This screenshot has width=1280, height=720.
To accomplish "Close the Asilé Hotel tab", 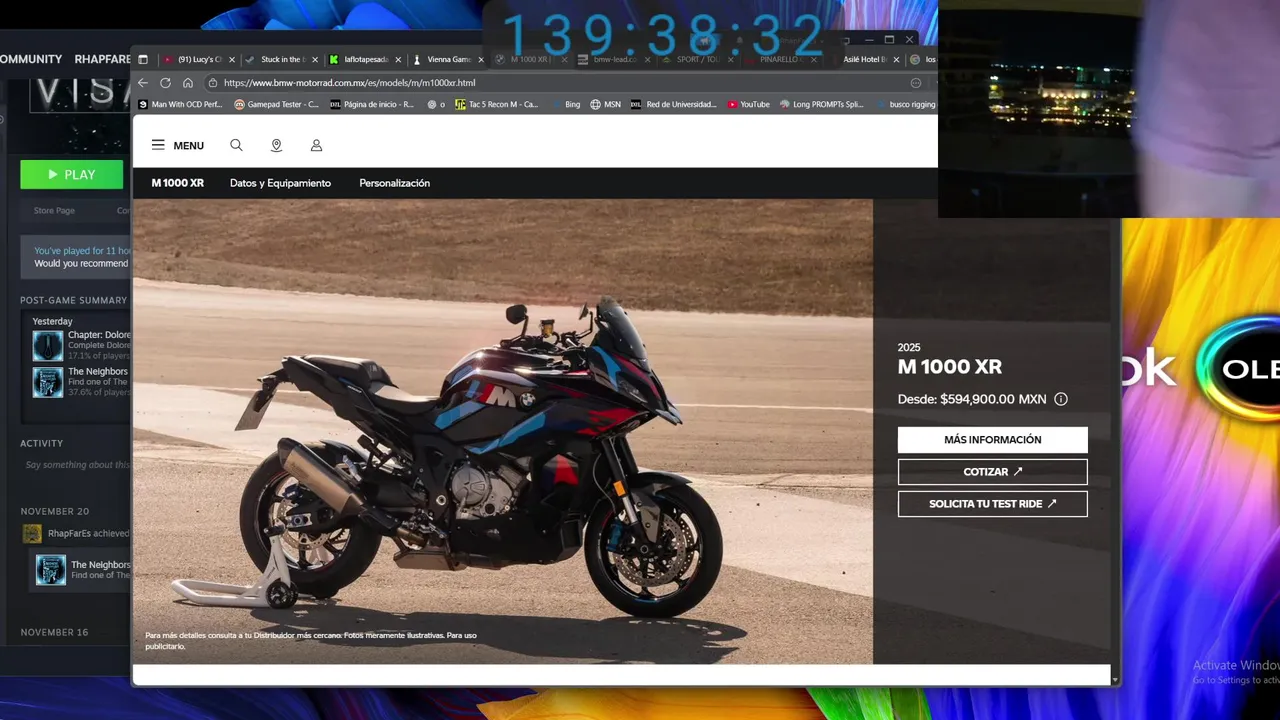I will coord(896,60).
